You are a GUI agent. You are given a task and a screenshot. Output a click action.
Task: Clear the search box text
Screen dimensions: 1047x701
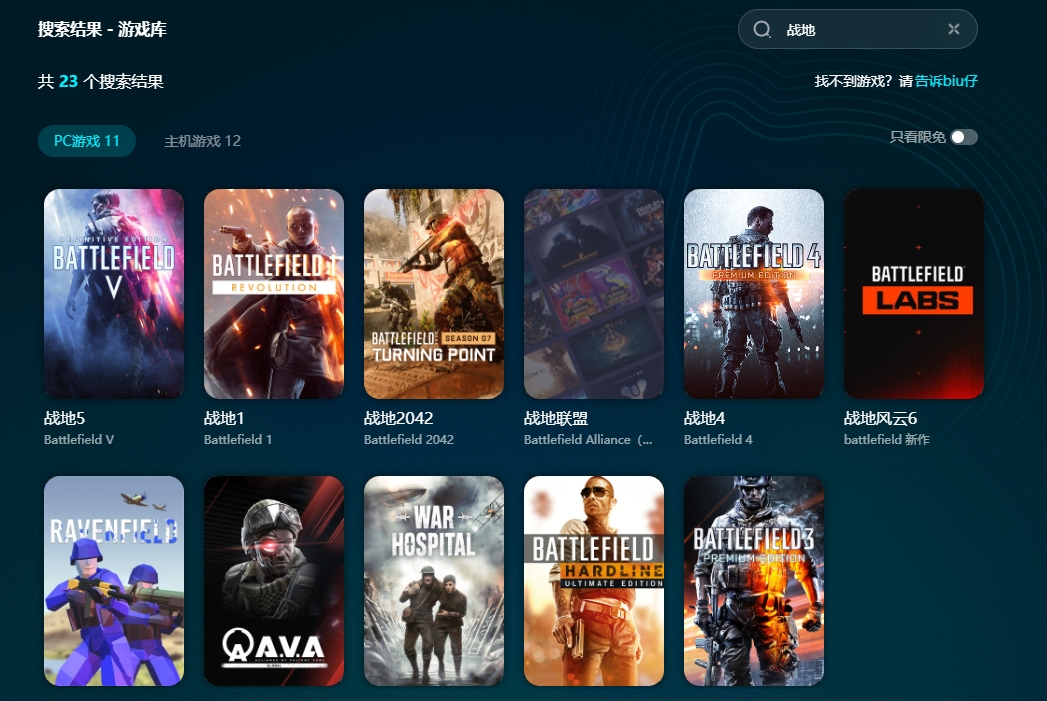click(953, 30)
